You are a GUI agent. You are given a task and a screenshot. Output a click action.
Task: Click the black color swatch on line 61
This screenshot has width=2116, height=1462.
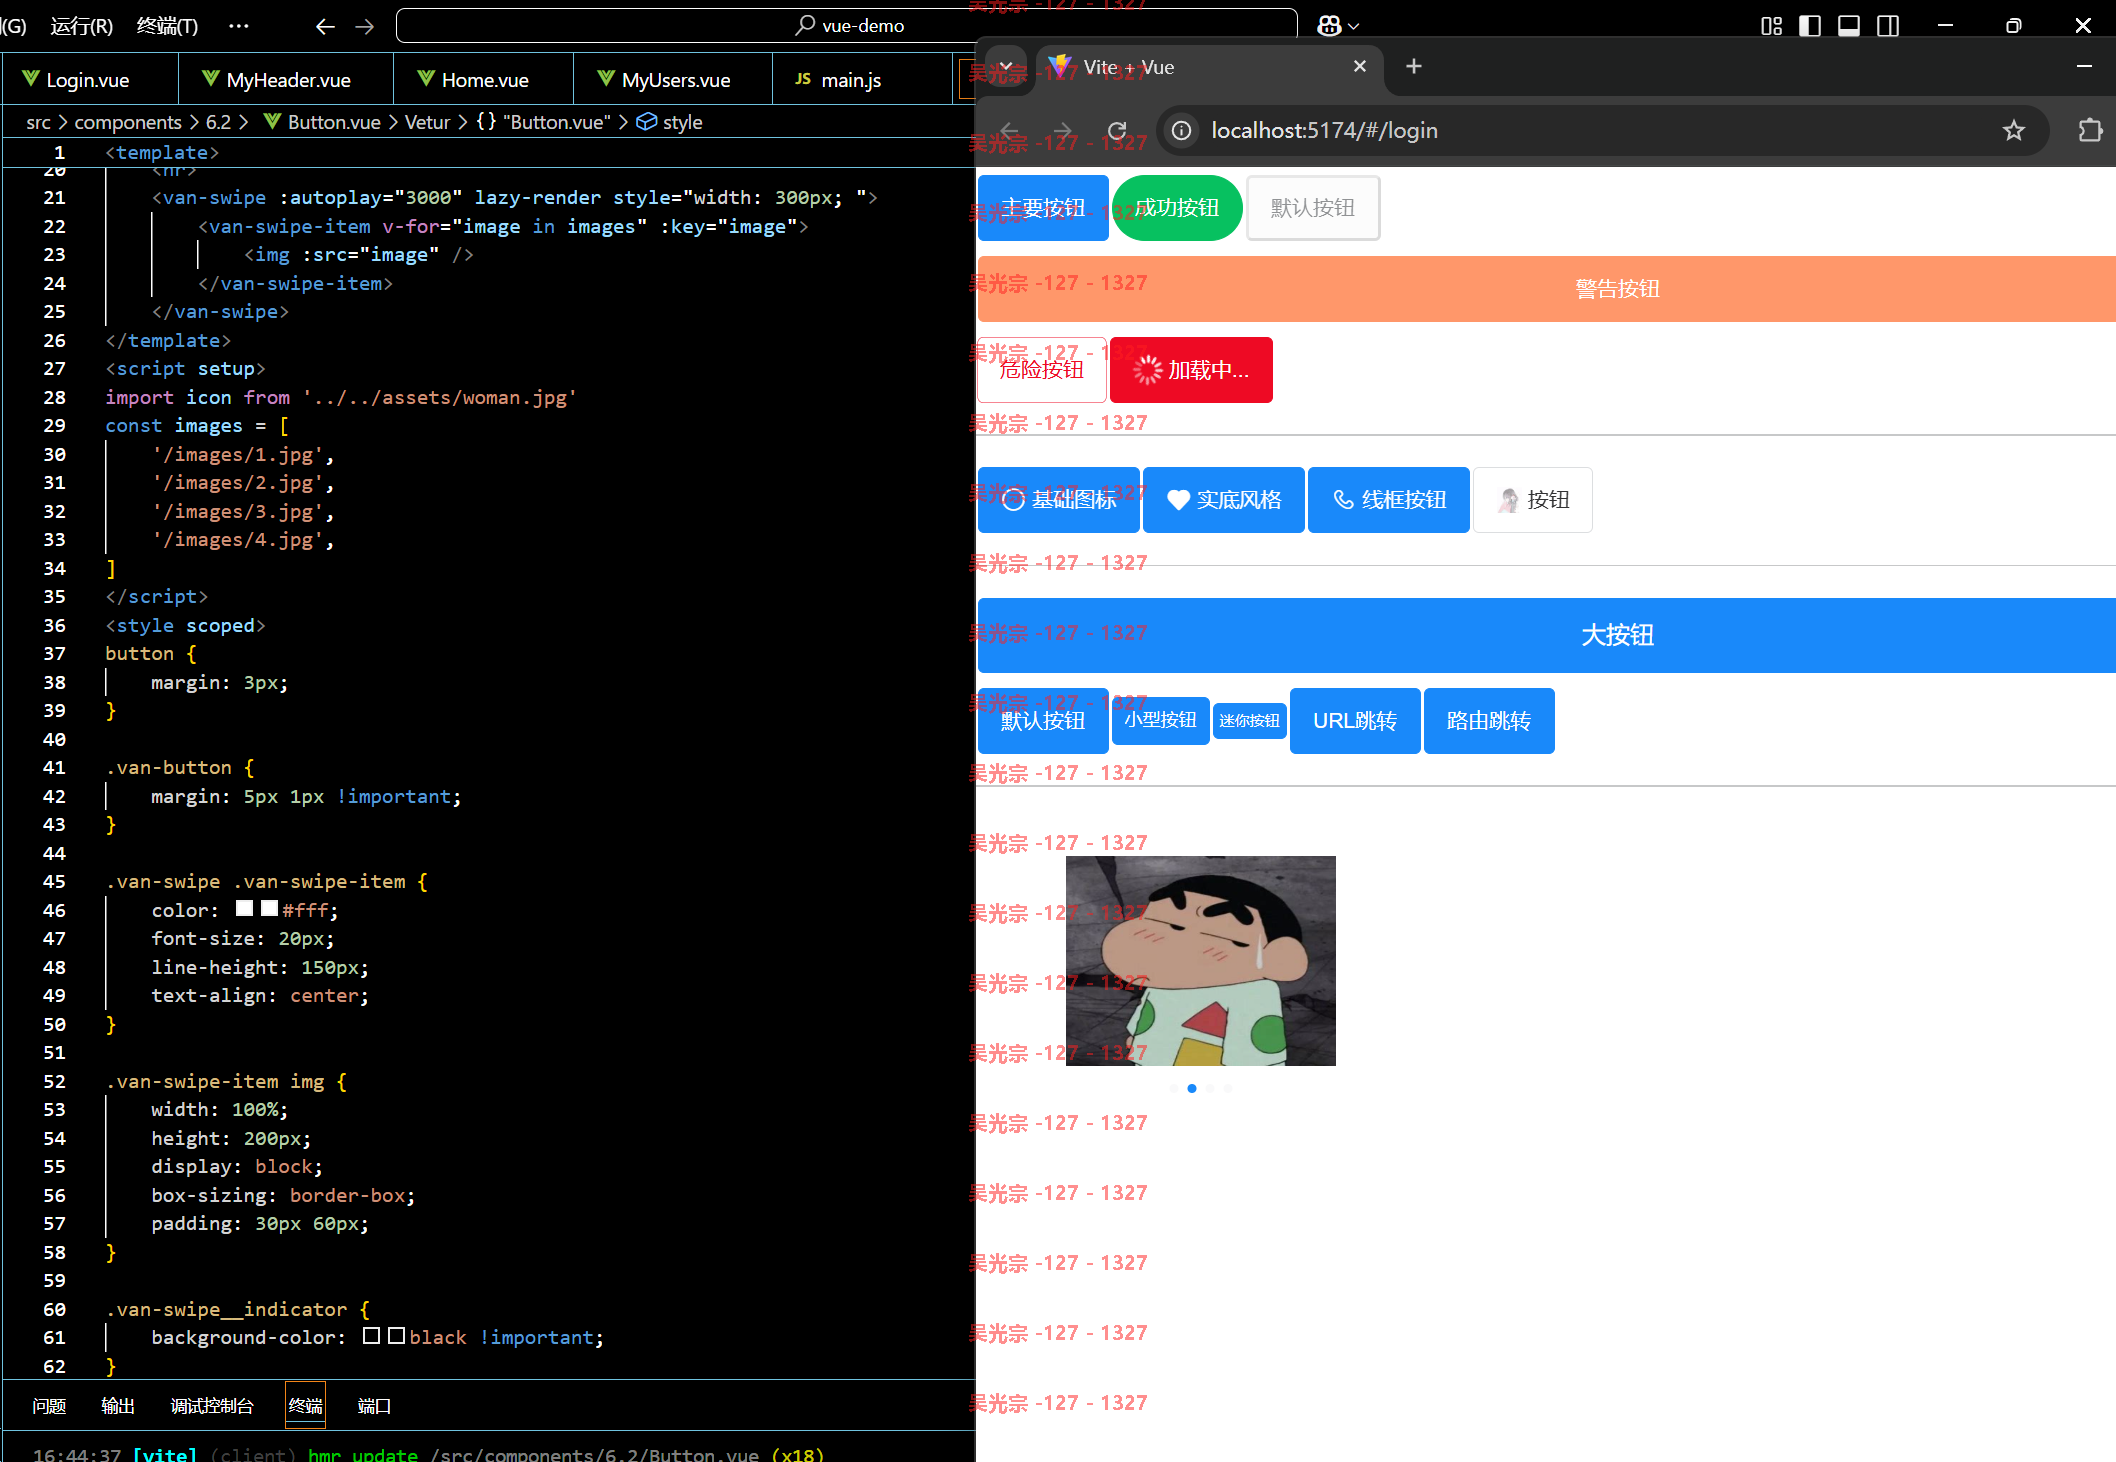click(396, 1336)
